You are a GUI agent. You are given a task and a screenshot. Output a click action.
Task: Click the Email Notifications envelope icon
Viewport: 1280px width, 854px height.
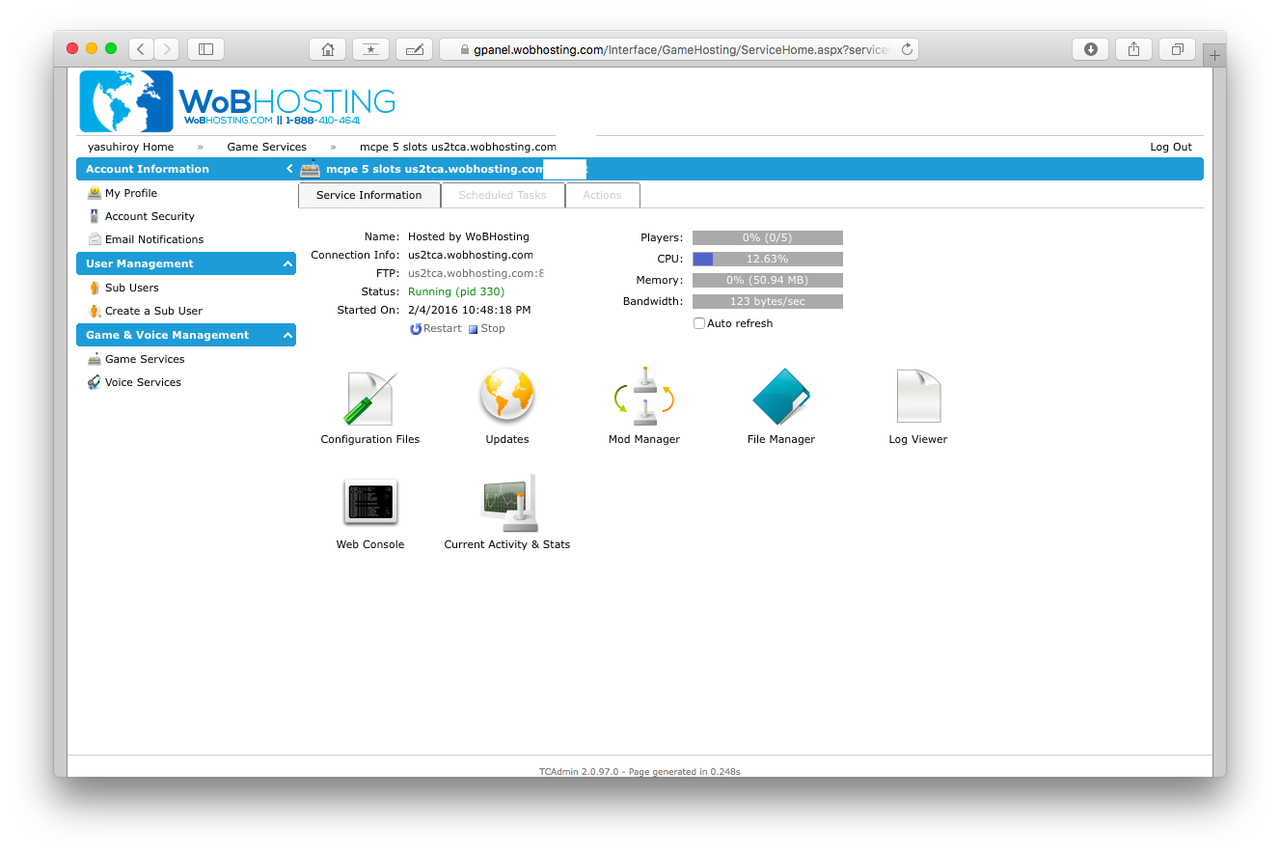point(95,239)
